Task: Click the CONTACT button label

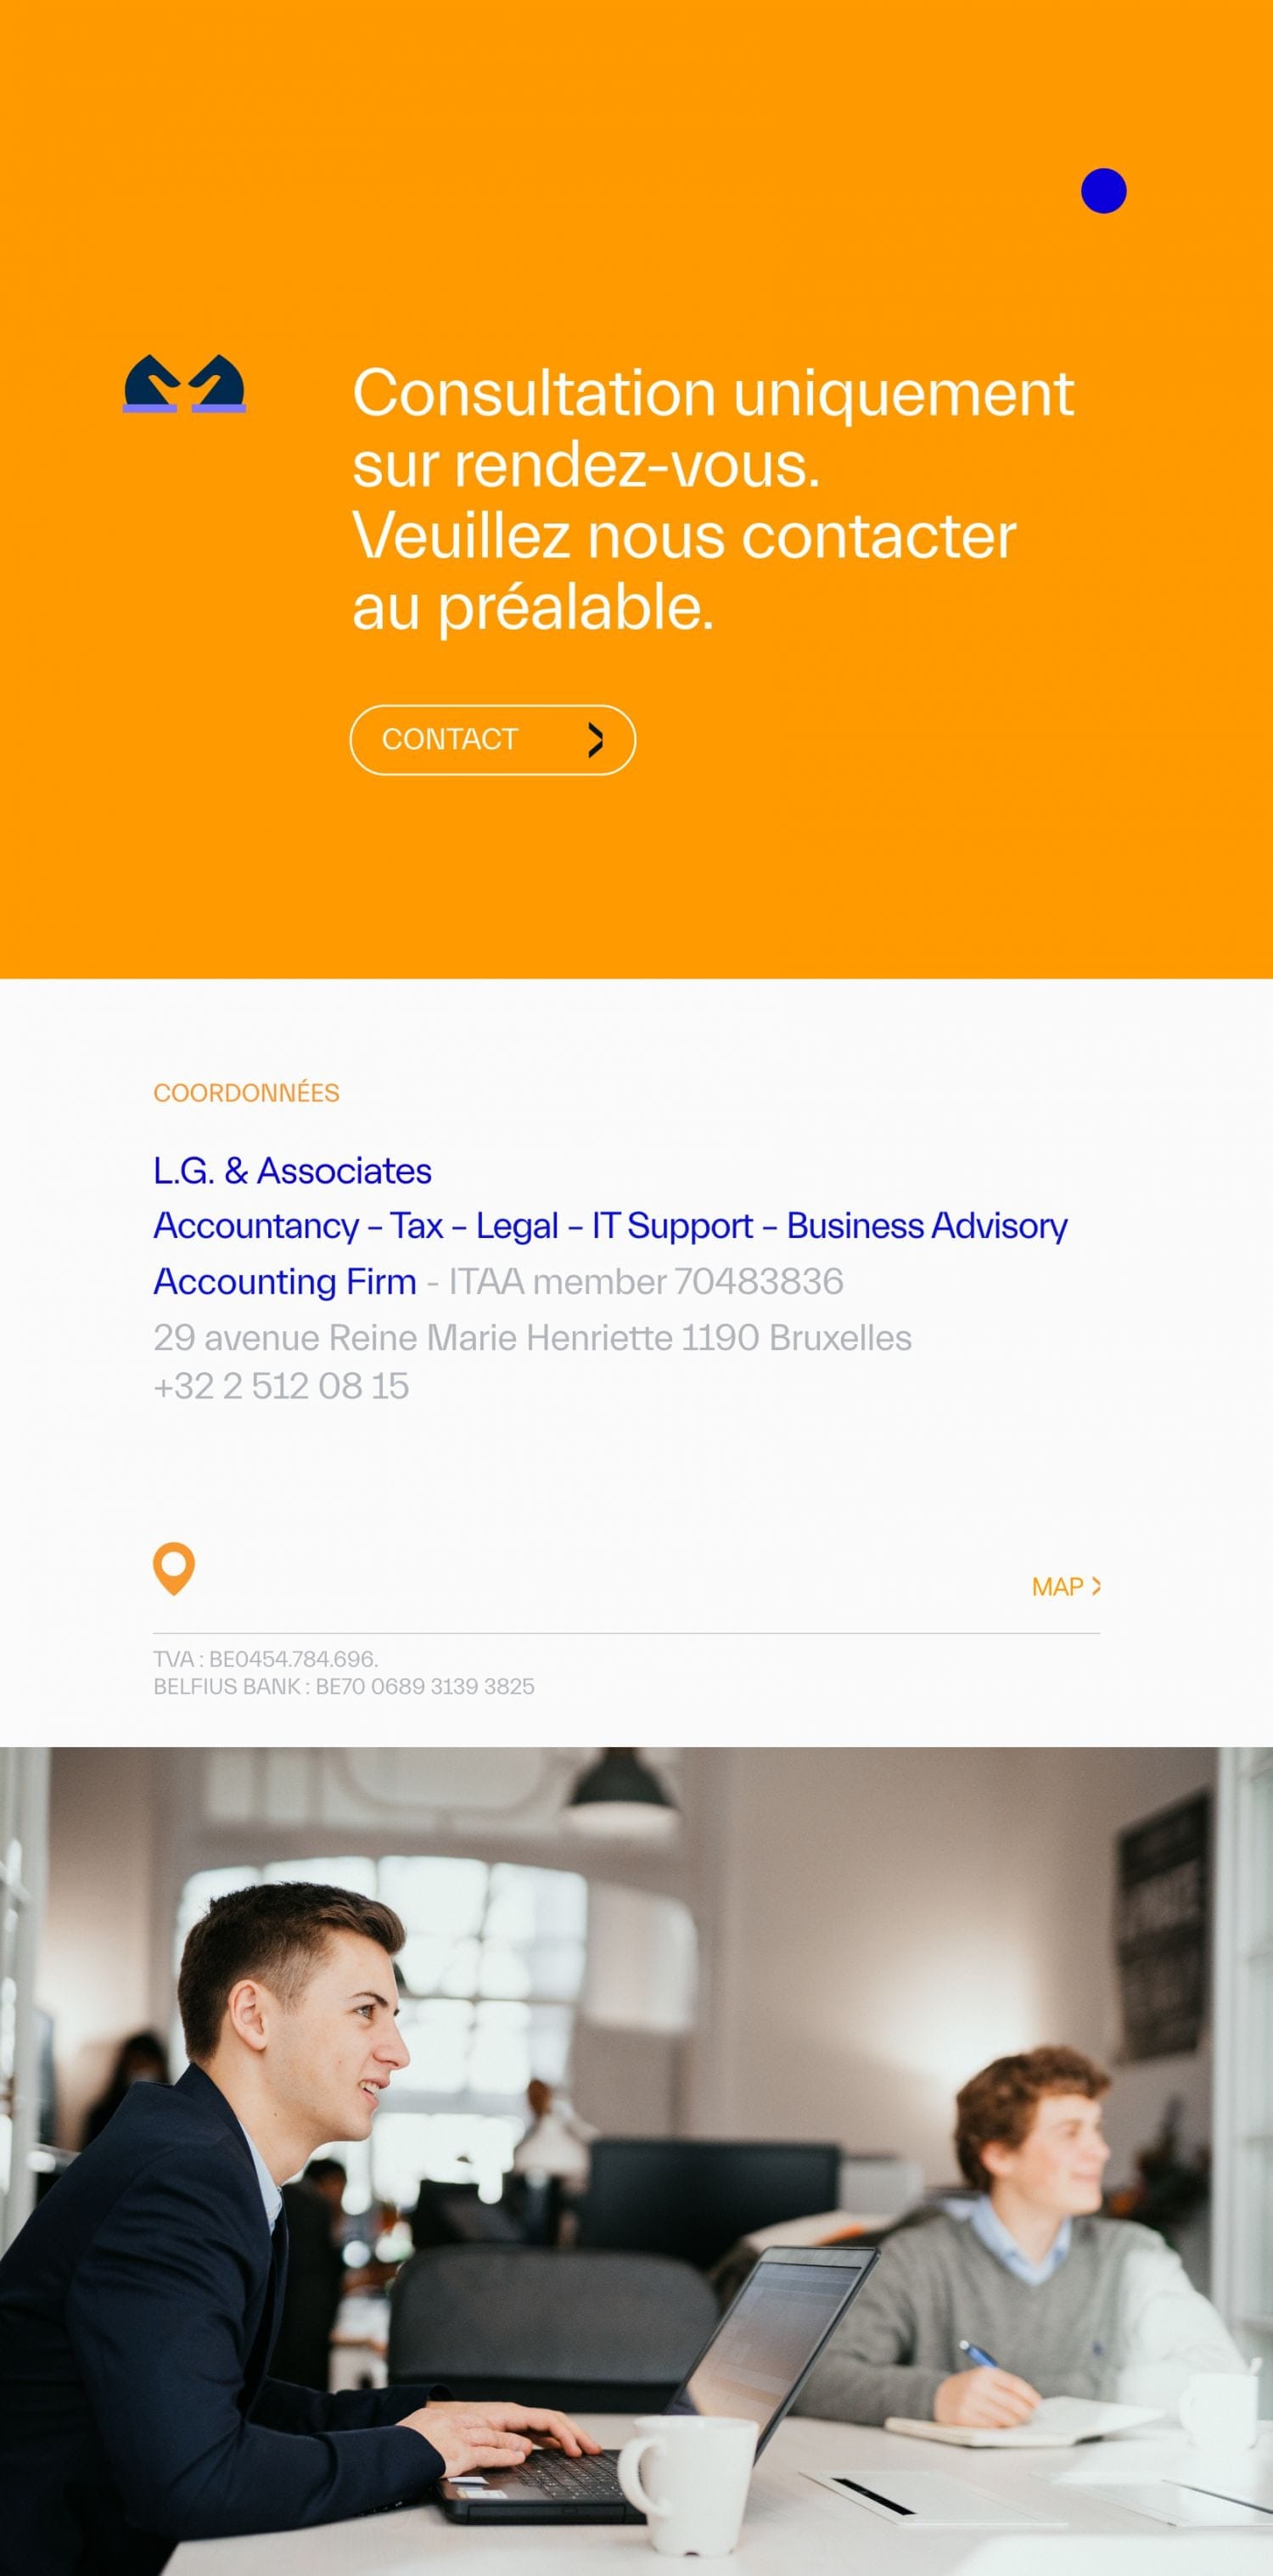Action: 450,740
